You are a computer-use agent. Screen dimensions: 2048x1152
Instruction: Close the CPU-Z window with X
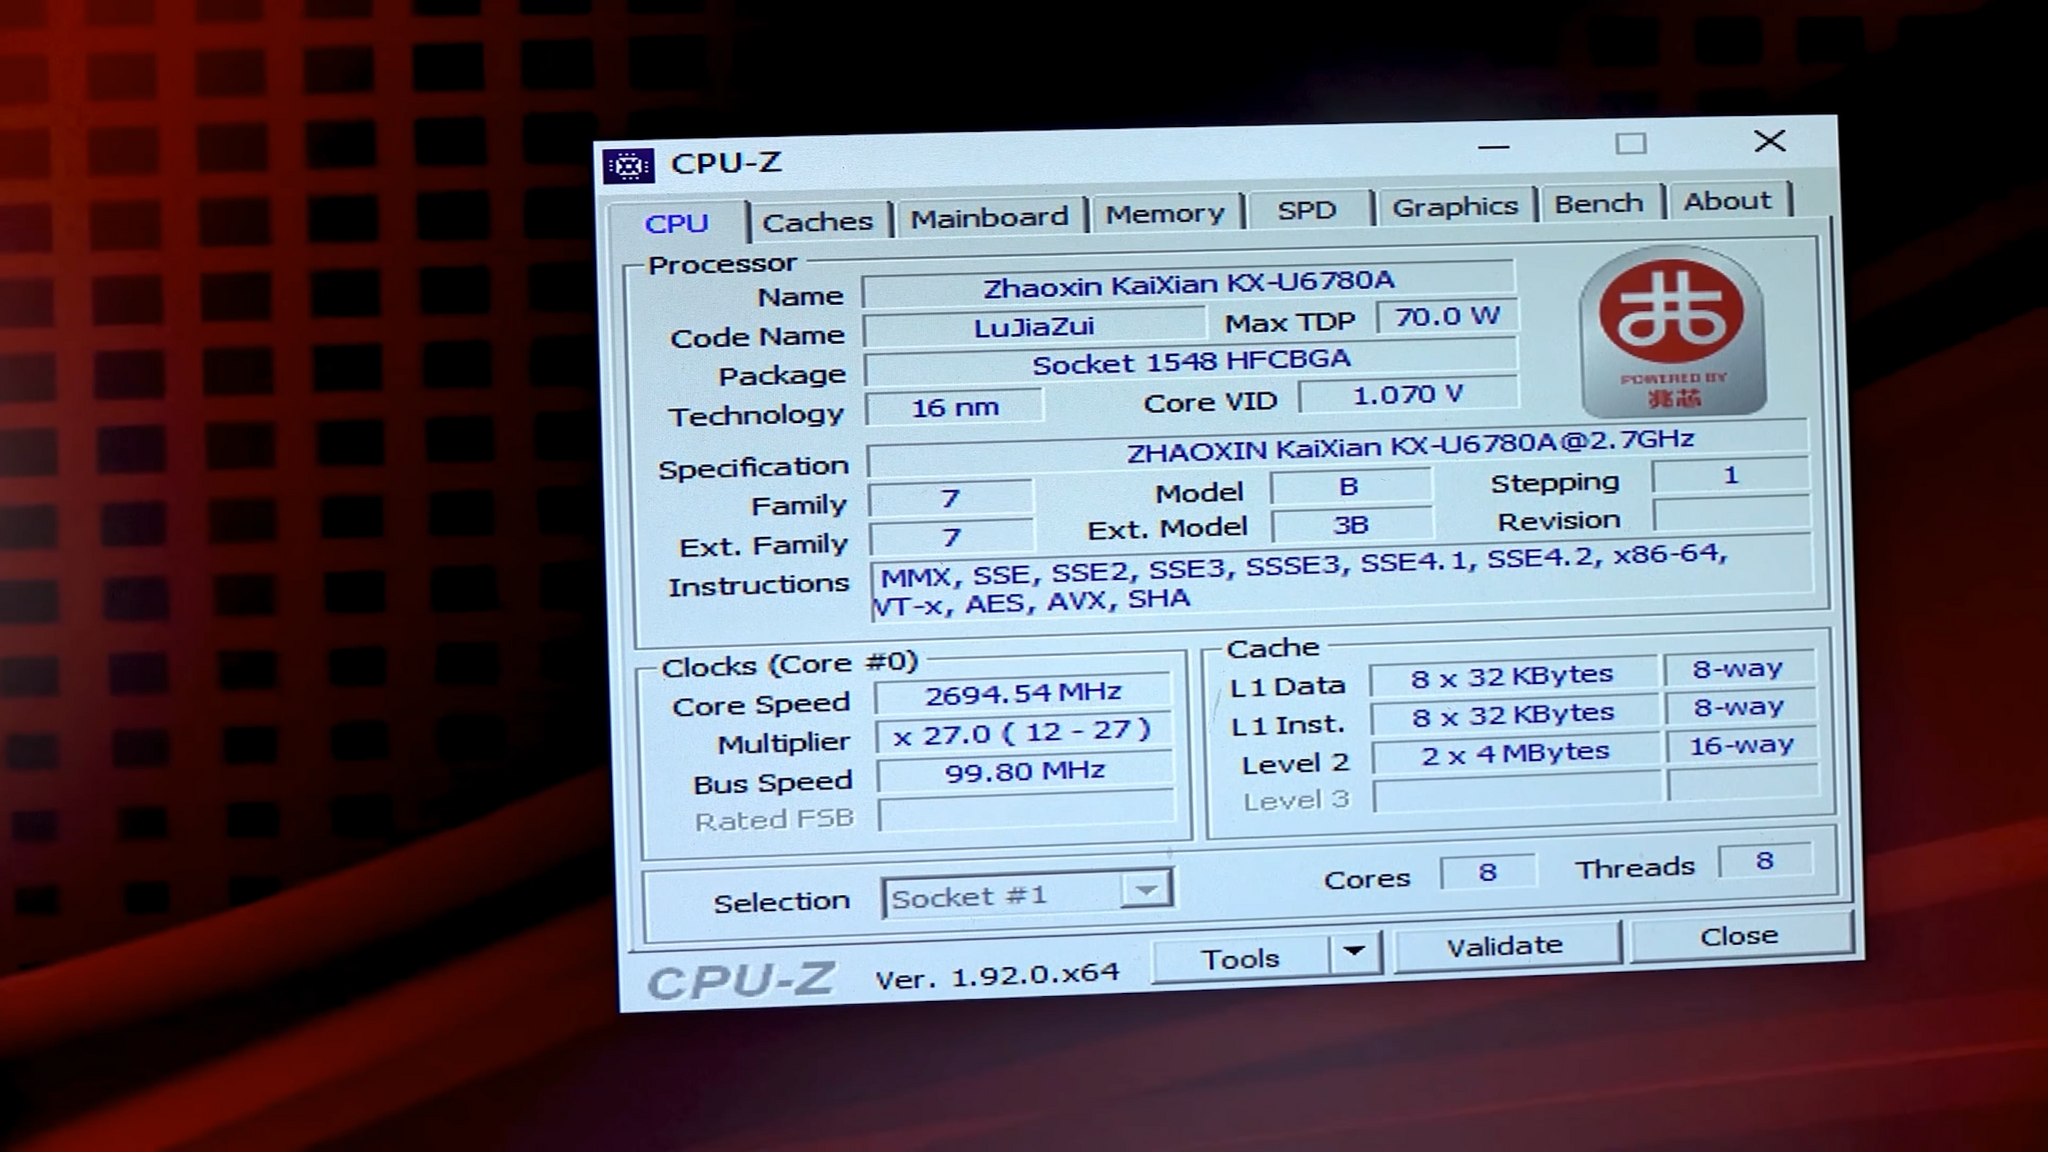coord(1770,141)
